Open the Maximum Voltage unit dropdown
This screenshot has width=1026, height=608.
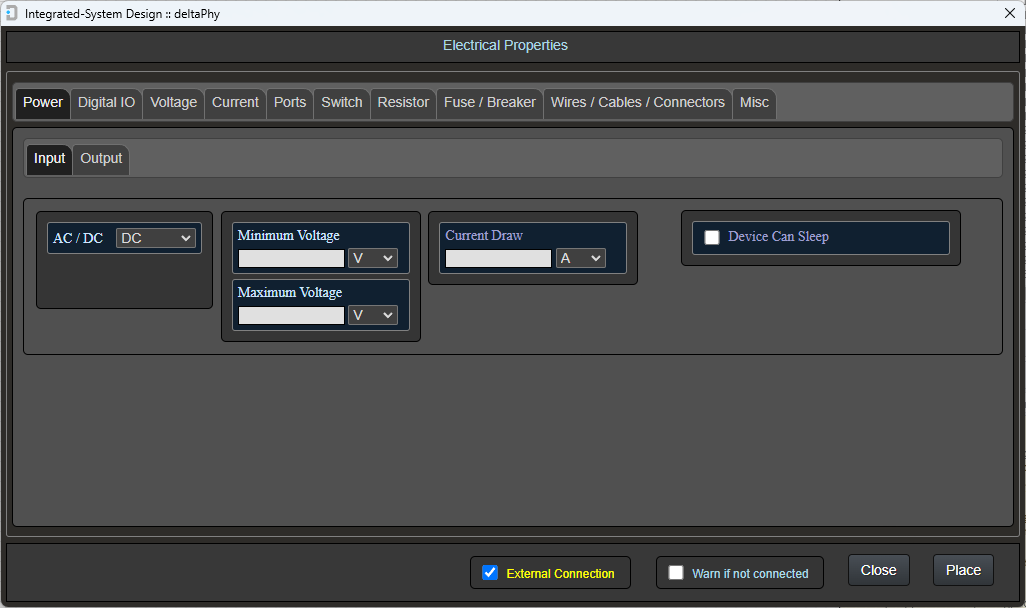371,314
